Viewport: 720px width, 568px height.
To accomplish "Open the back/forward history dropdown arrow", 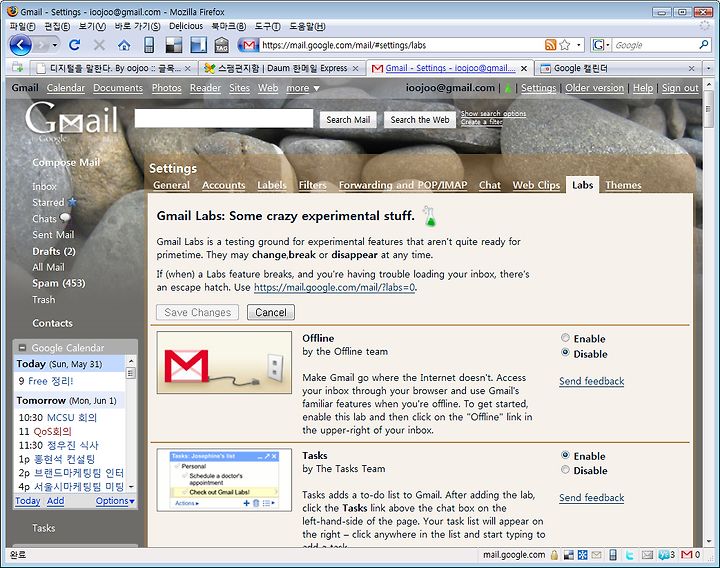I will [55, 45].
